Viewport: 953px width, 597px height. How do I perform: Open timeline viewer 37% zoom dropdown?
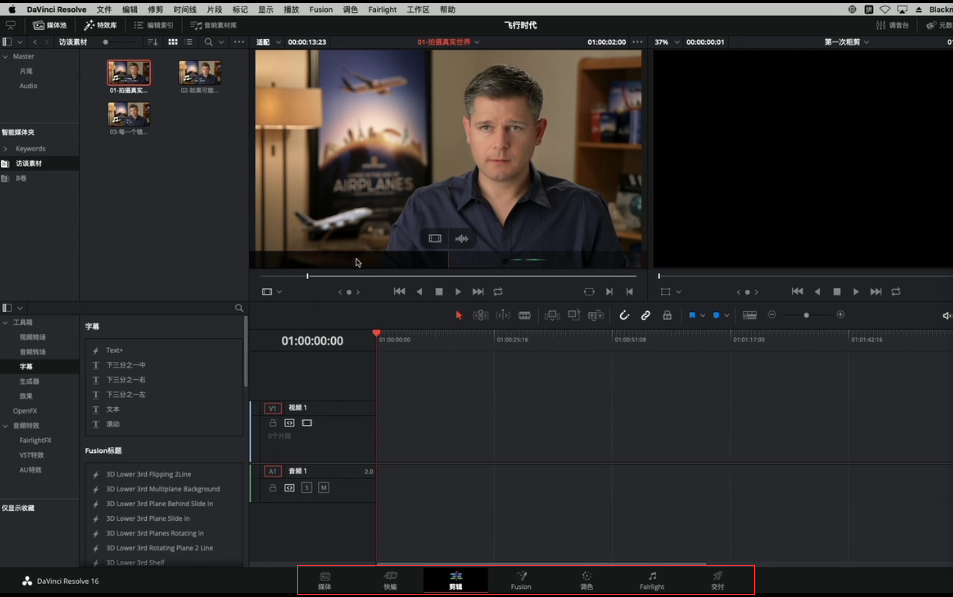(x=667, y=42)
